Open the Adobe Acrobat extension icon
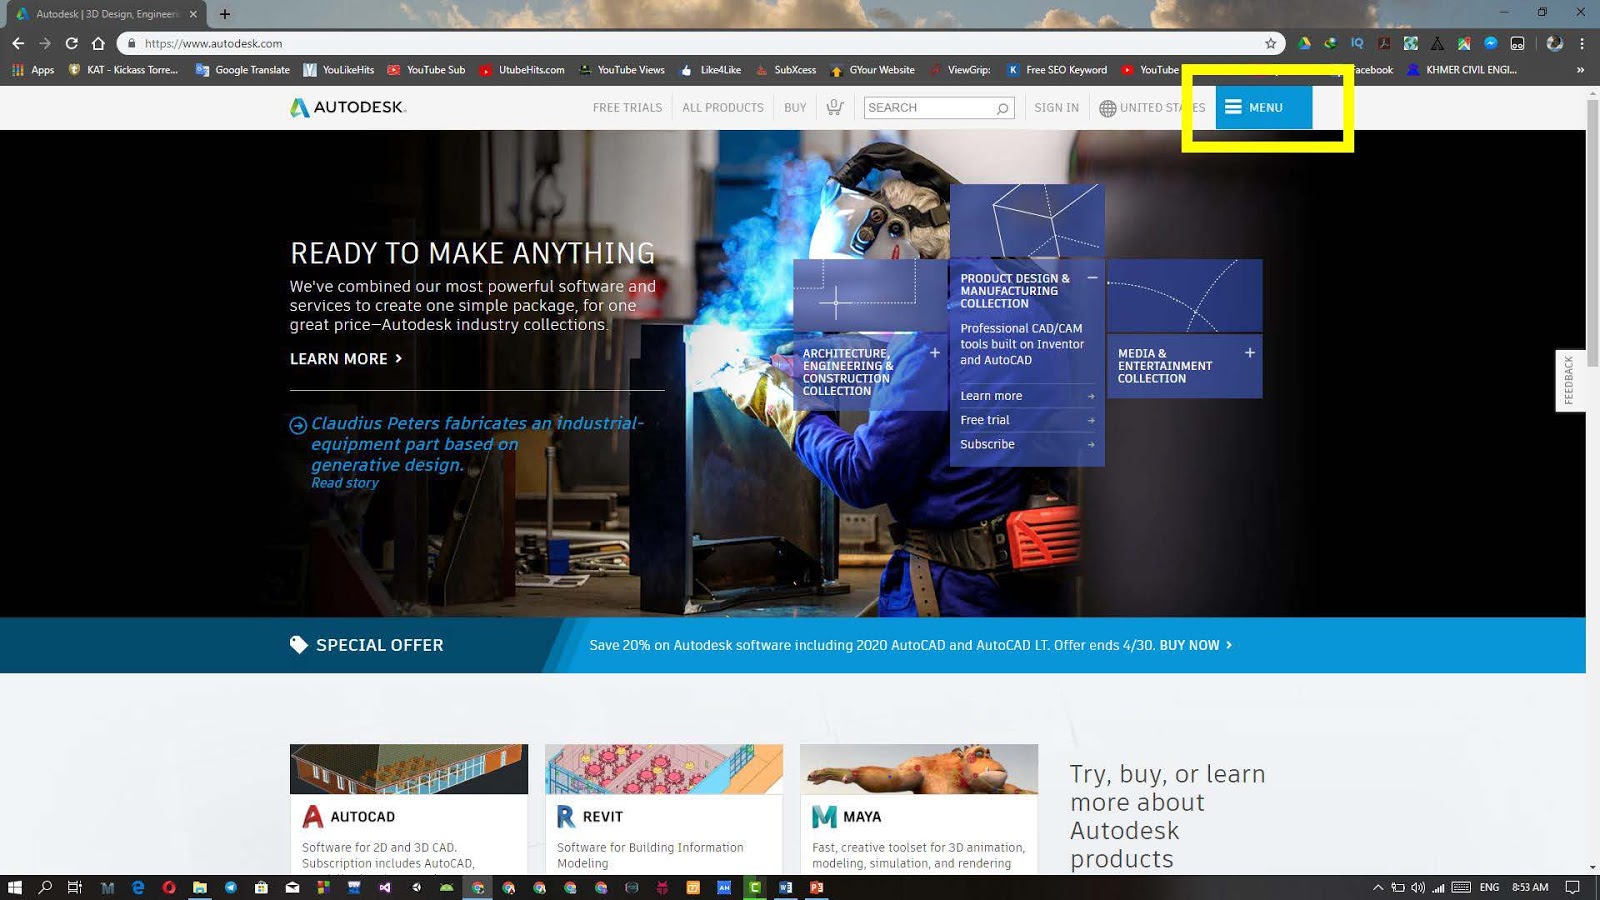The height and width of the screenshot is (900, 1600). 1384,43
